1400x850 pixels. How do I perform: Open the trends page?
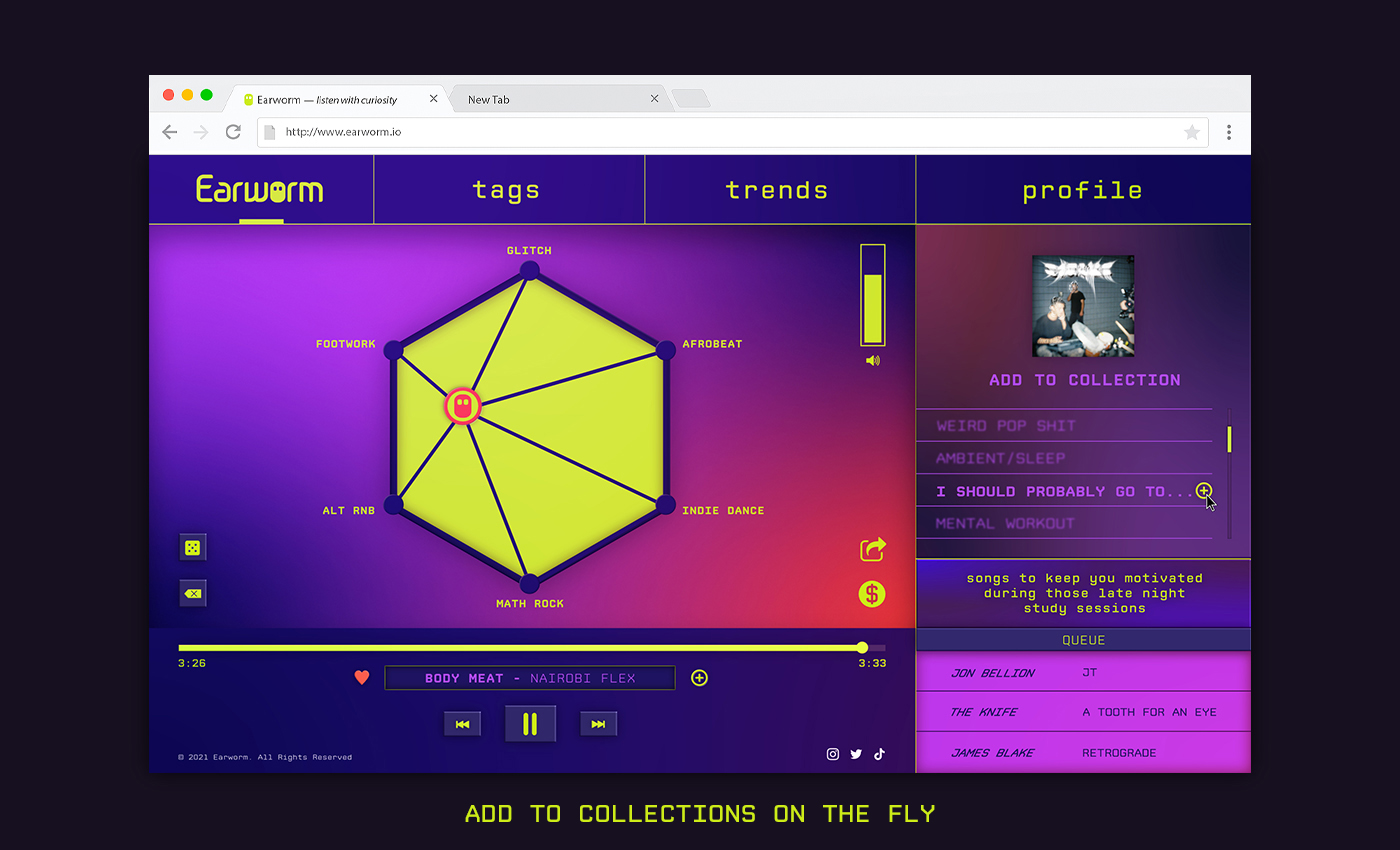click(x=777, y=190)
